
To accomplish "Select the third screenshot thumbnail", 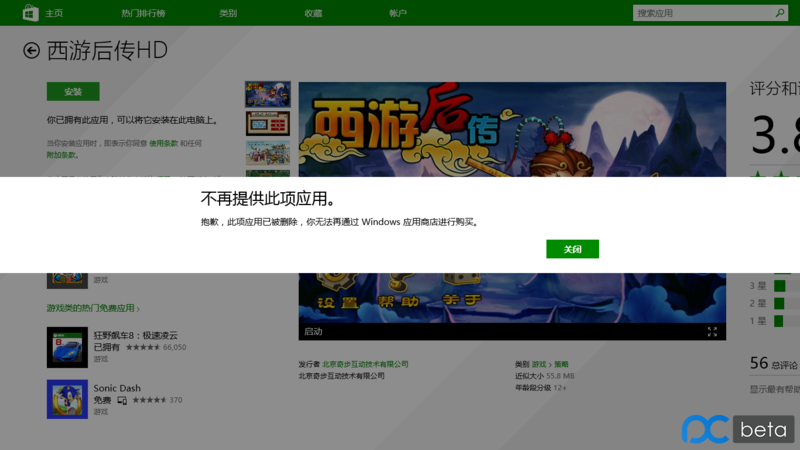I will point(268,153).
